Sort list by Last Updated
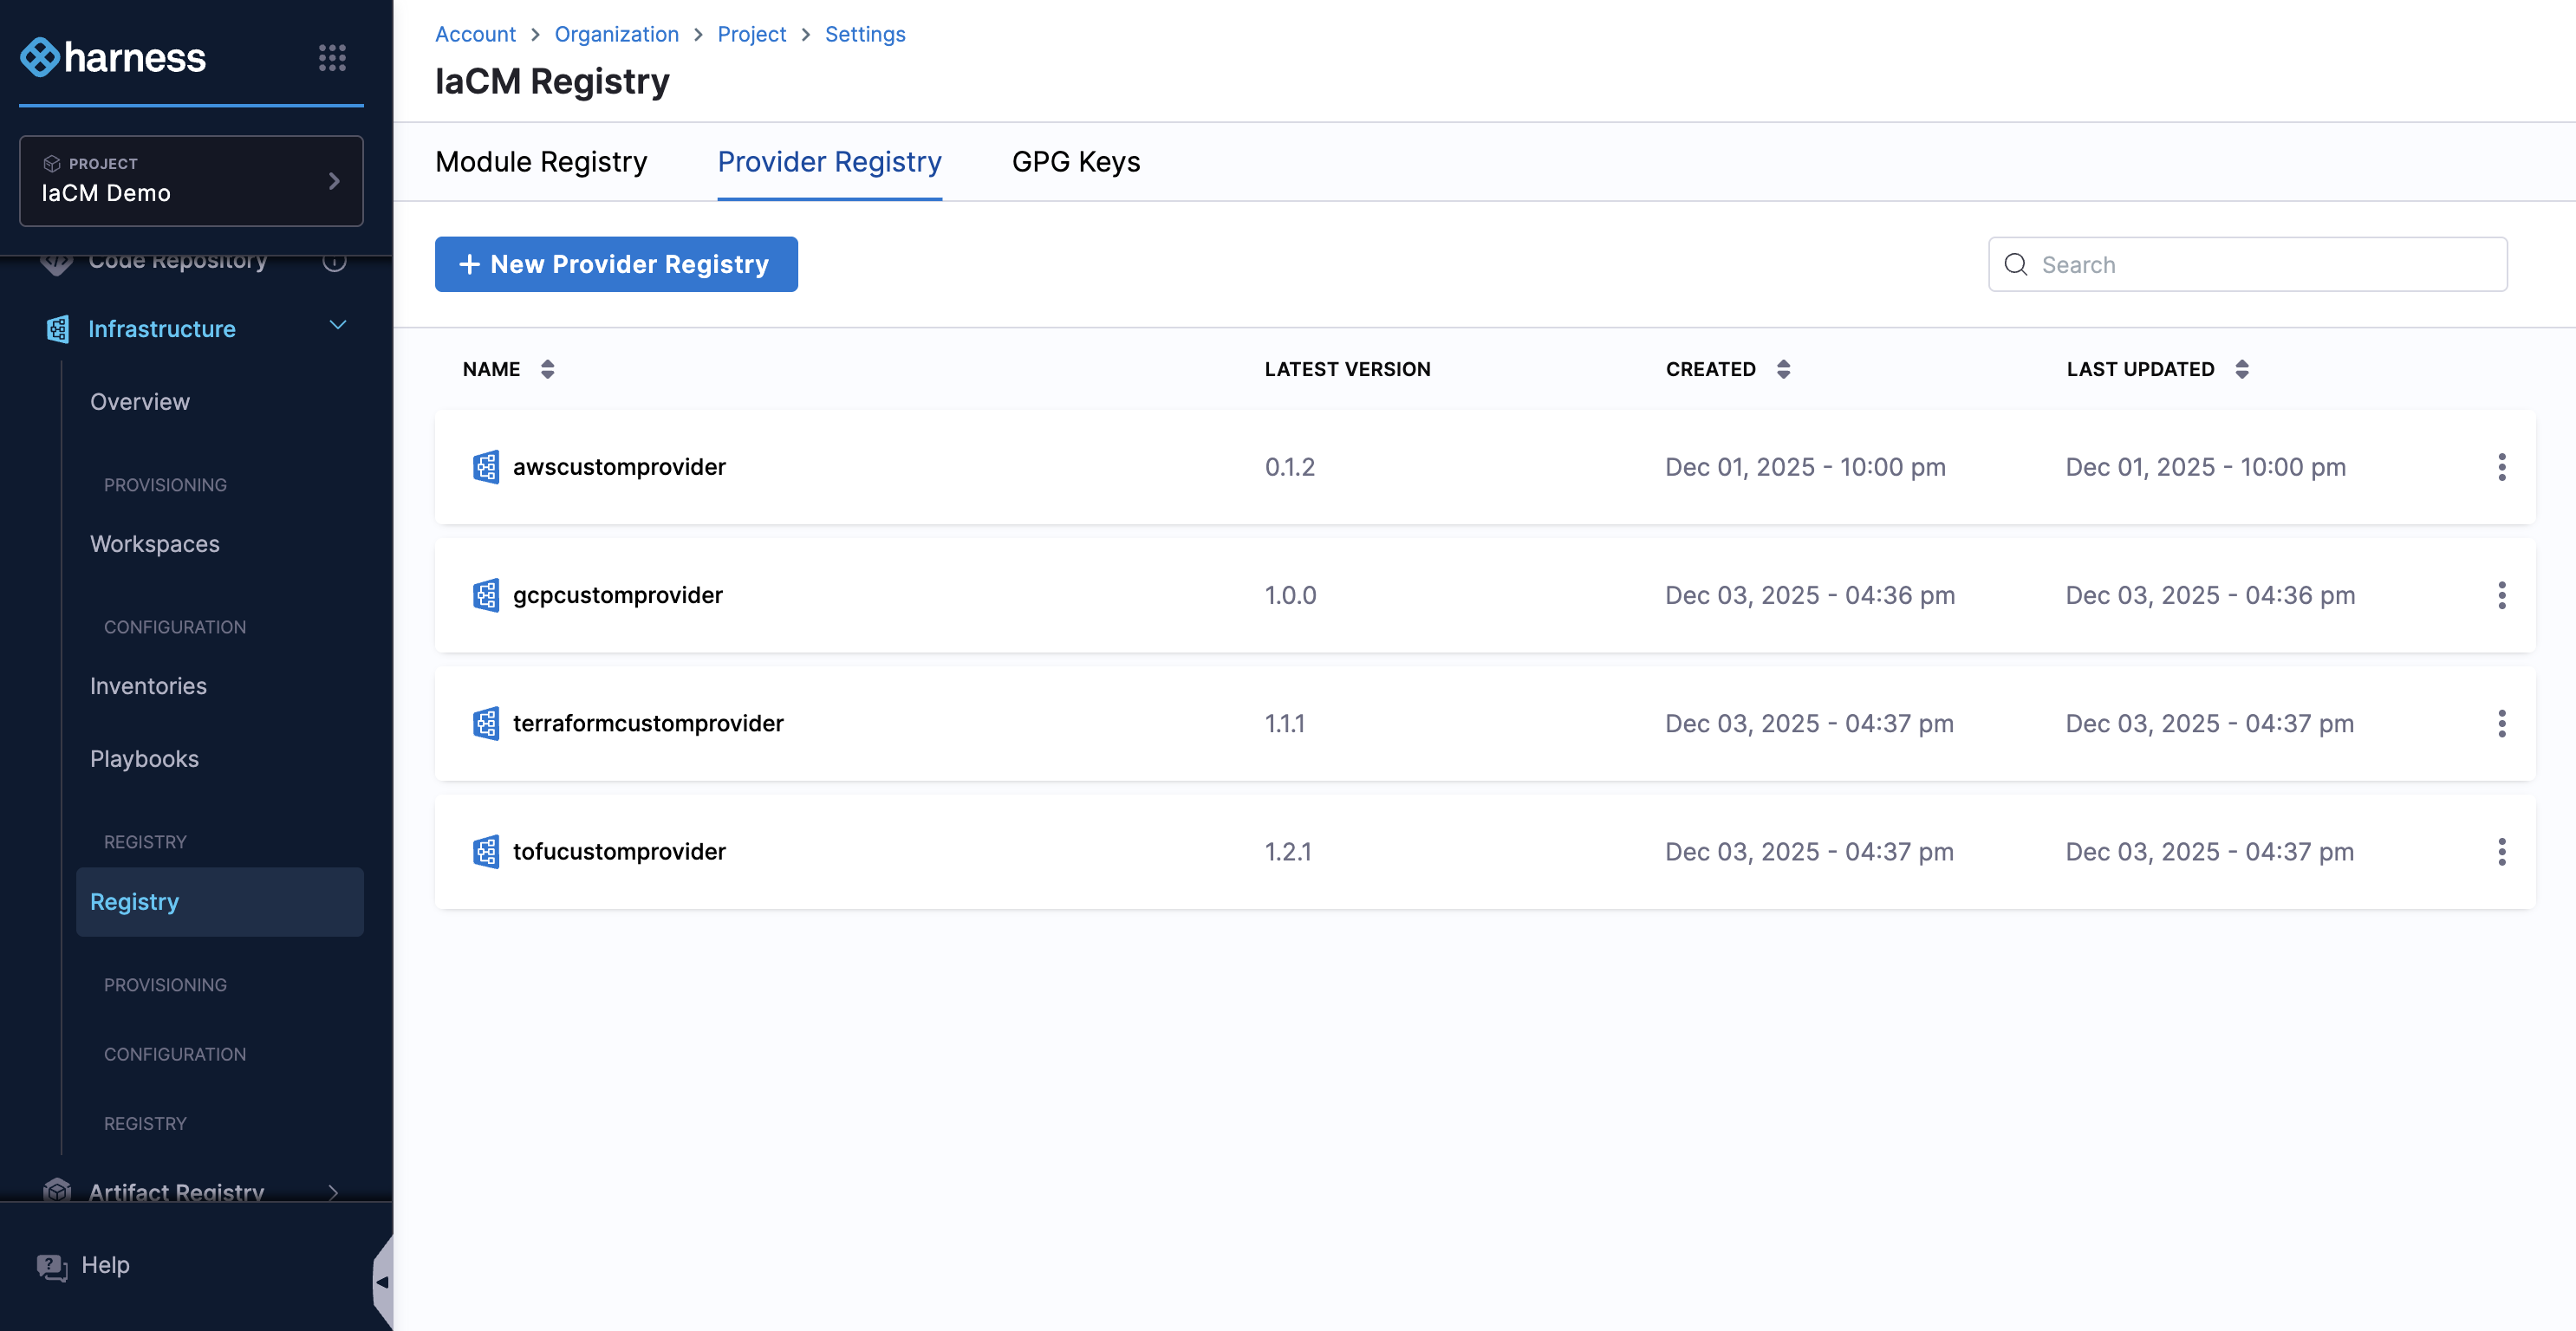Screen dimensions: 2576x1331 point(2241,369)
